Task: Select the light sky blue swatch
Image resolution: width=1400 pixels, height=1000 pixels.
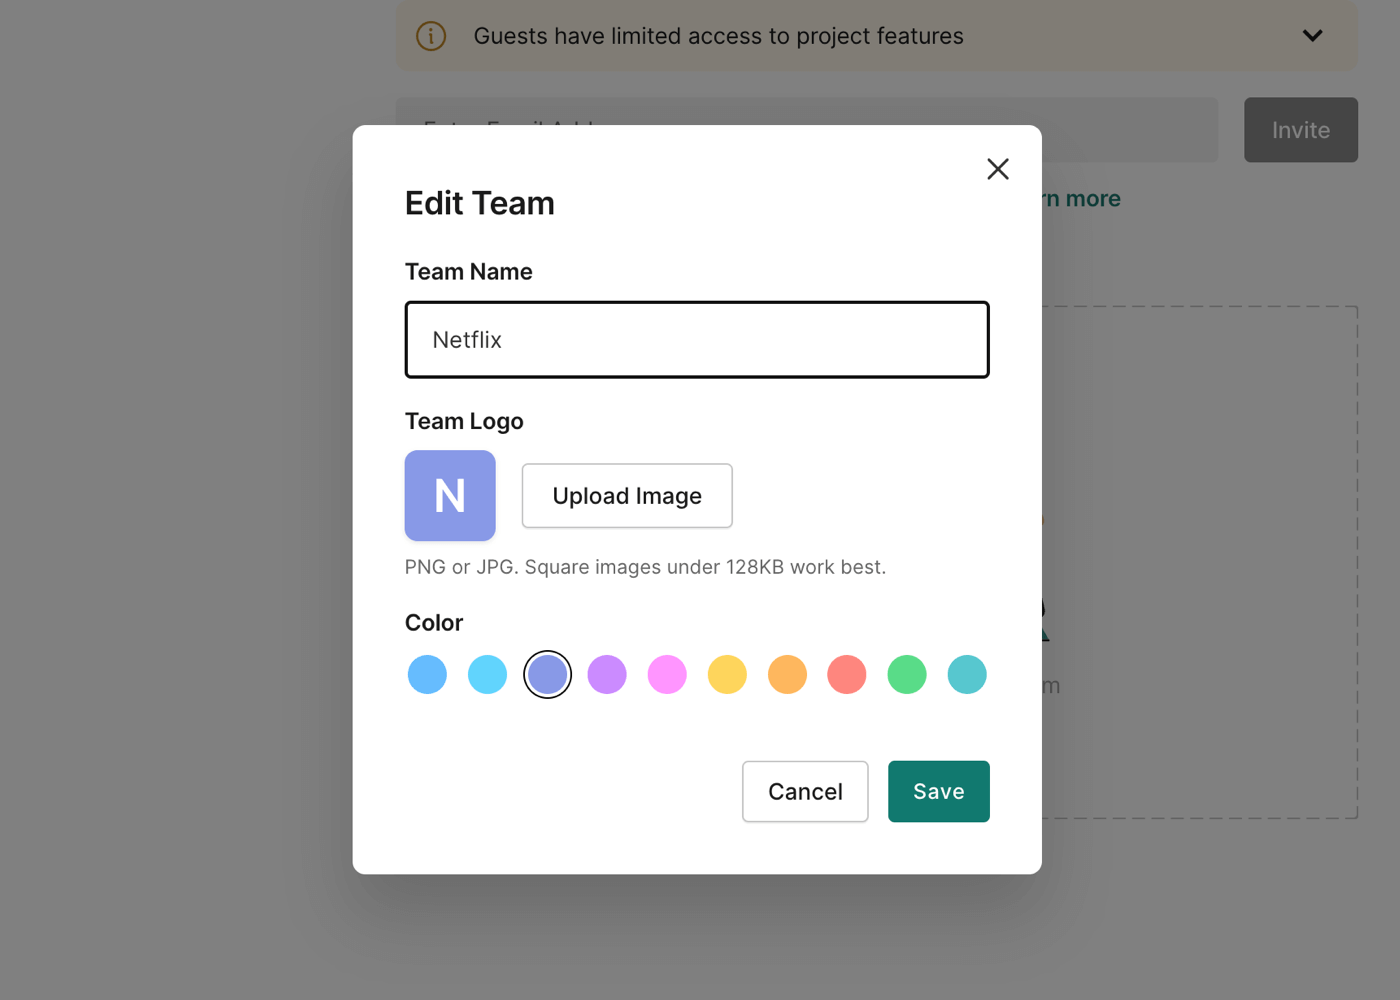Action: 487,675
